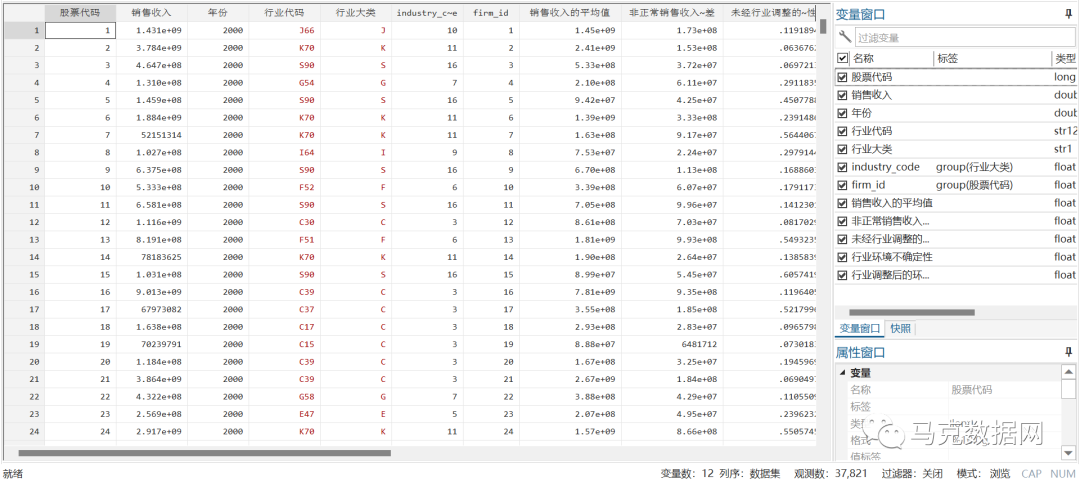Select the 行业大类 column header

coord(355,12)
